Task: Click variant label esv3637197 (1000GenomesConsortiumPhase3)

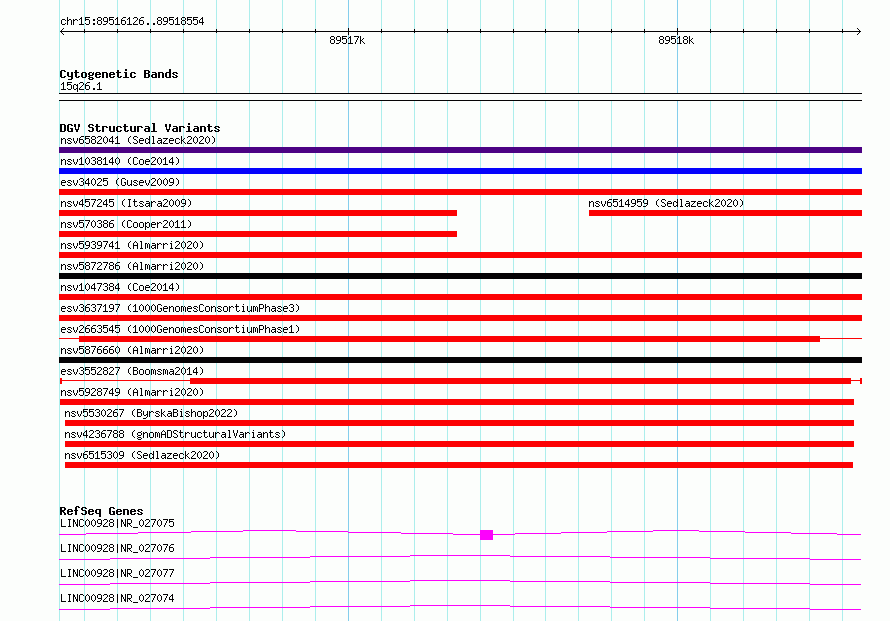Action: point(180,308)
